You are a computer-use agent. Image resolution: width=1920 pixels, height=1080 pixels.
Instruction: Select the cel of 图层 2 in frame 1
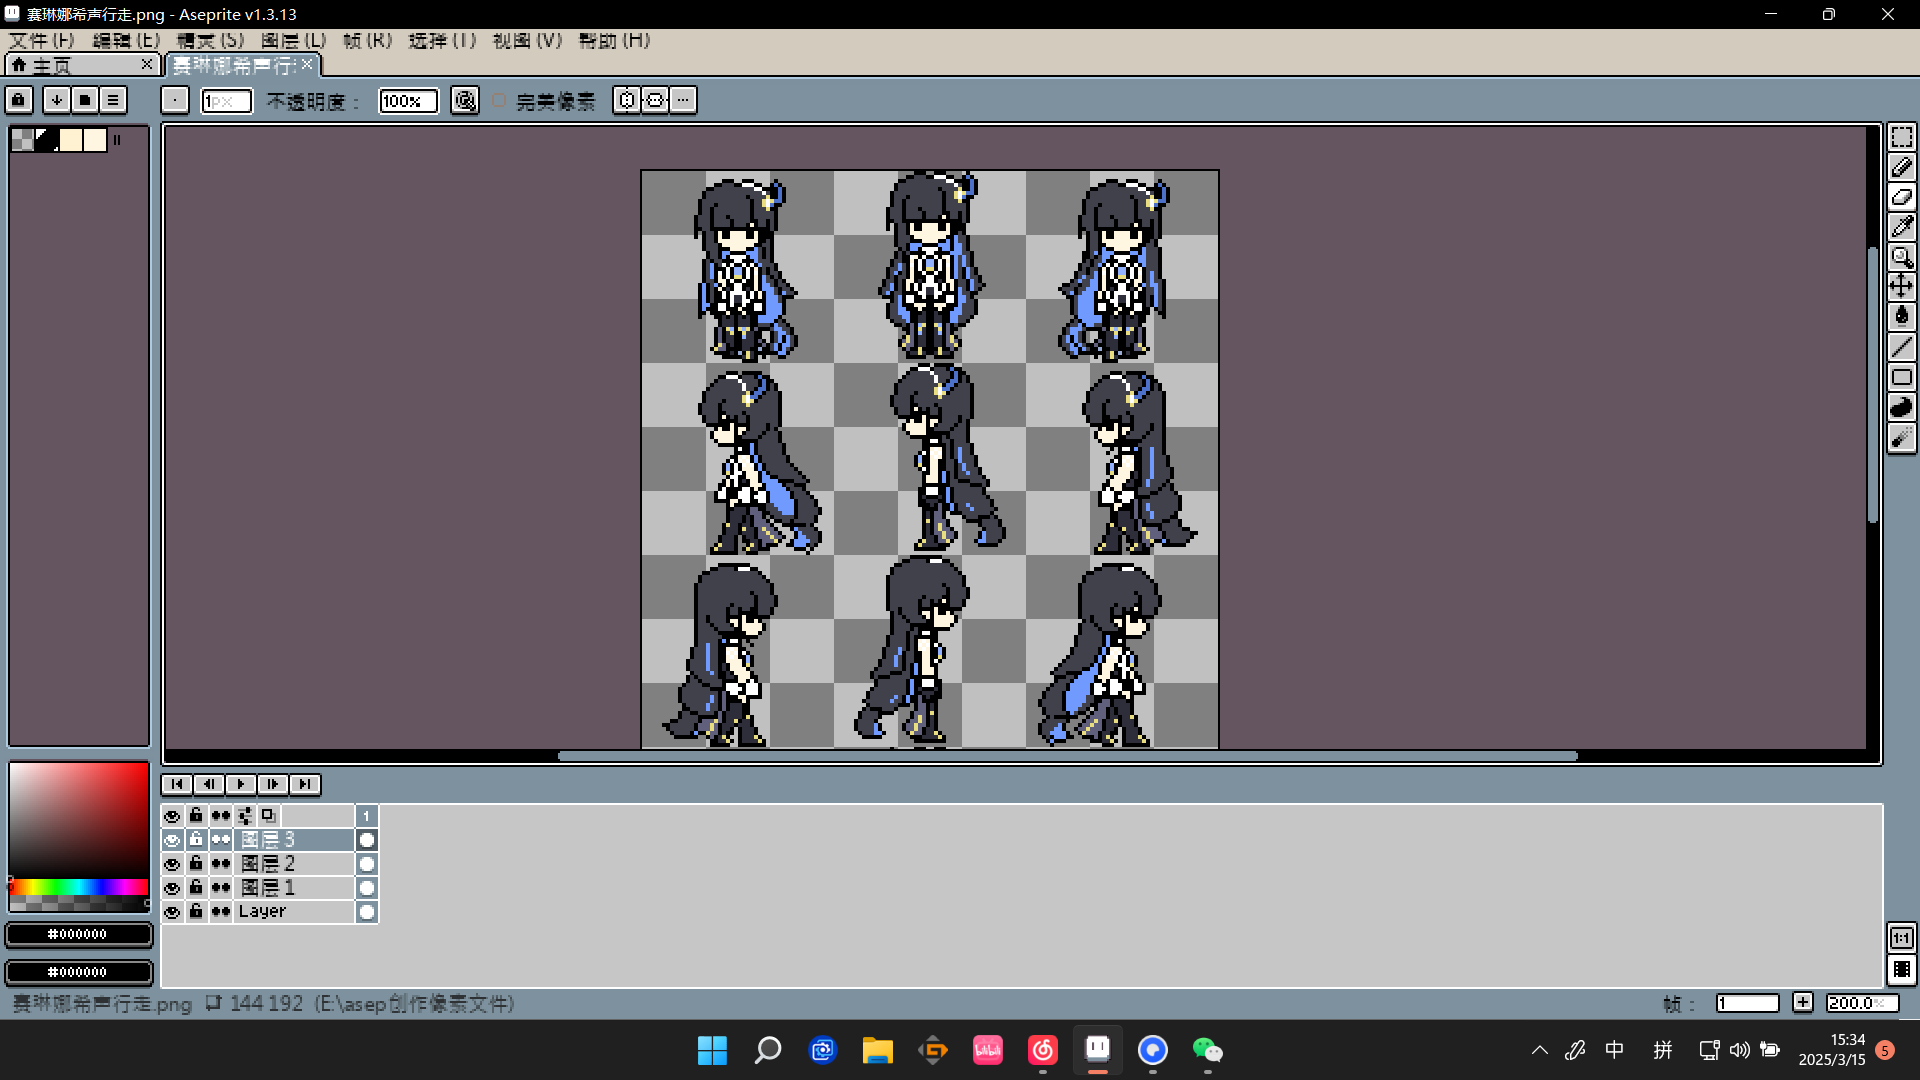367,864
